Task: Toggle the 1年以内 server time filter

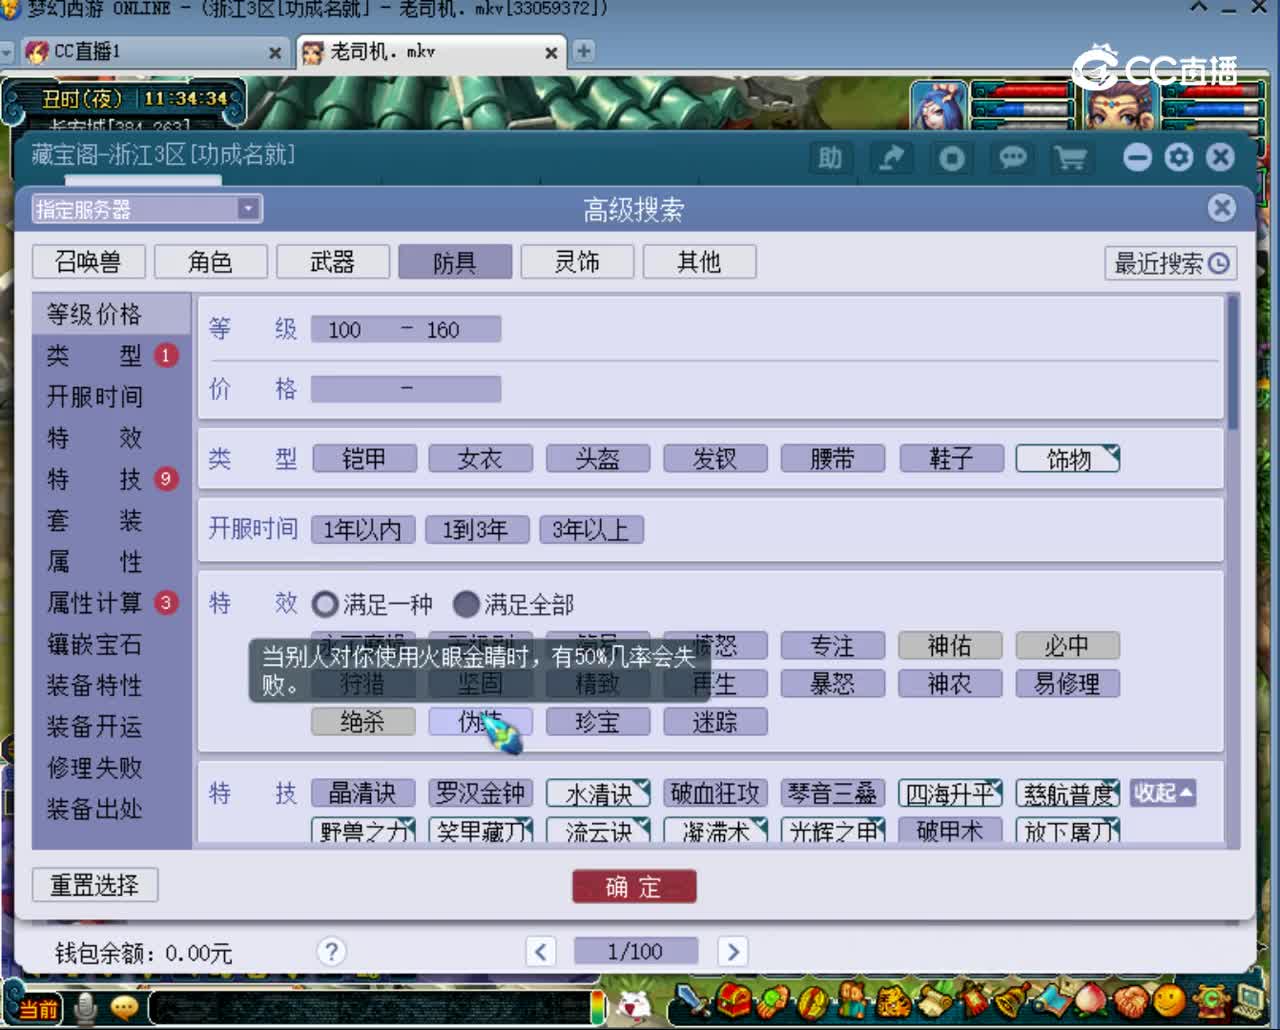Action: click(x=362, y=529)
